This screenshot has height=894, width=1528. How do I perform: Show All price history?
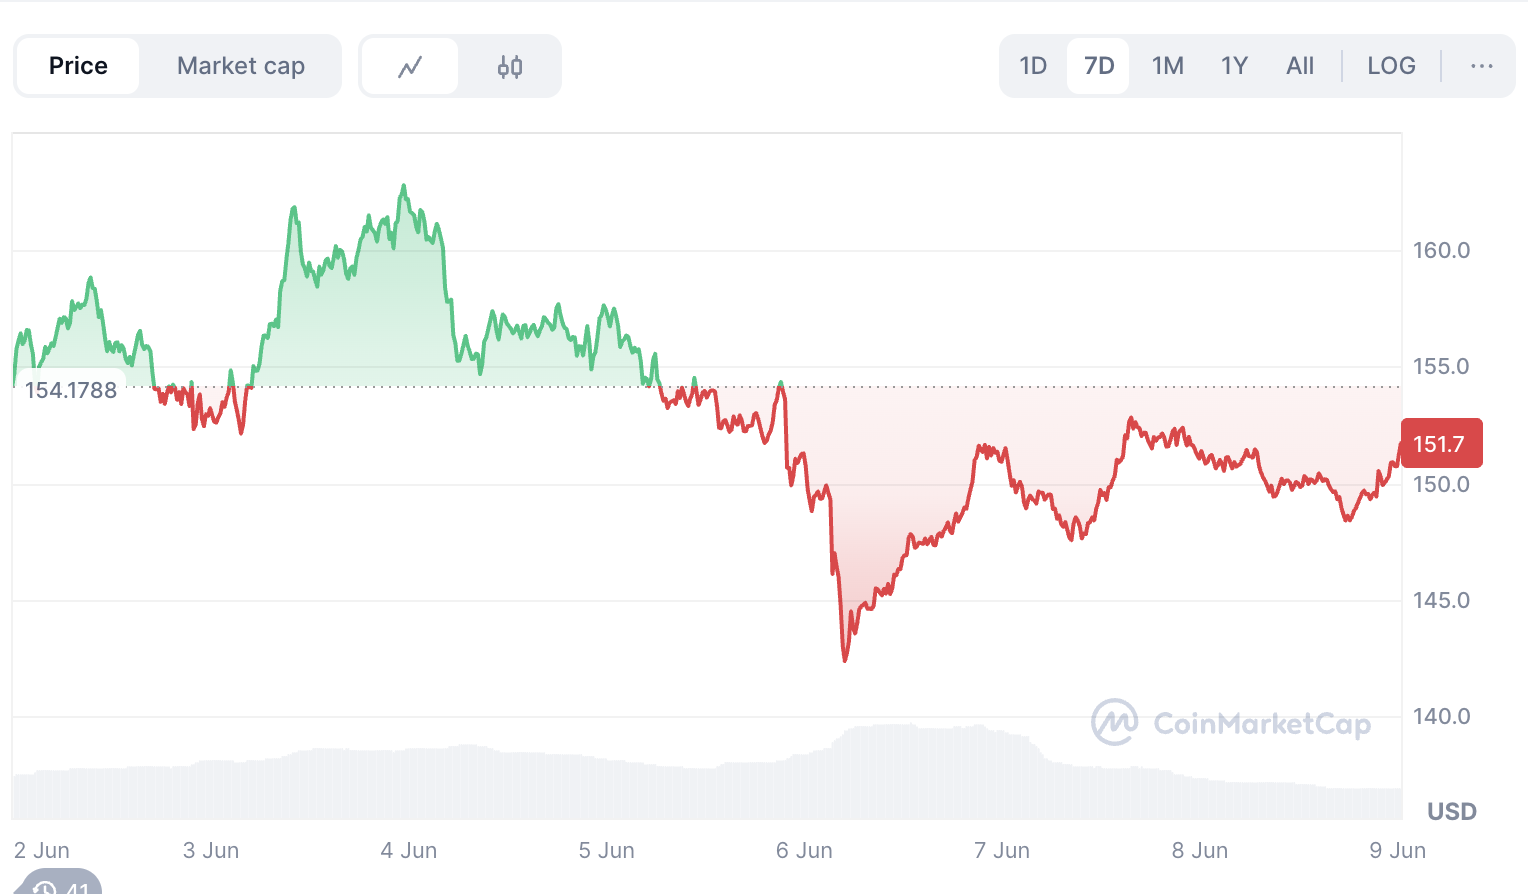click(1300, 66)
